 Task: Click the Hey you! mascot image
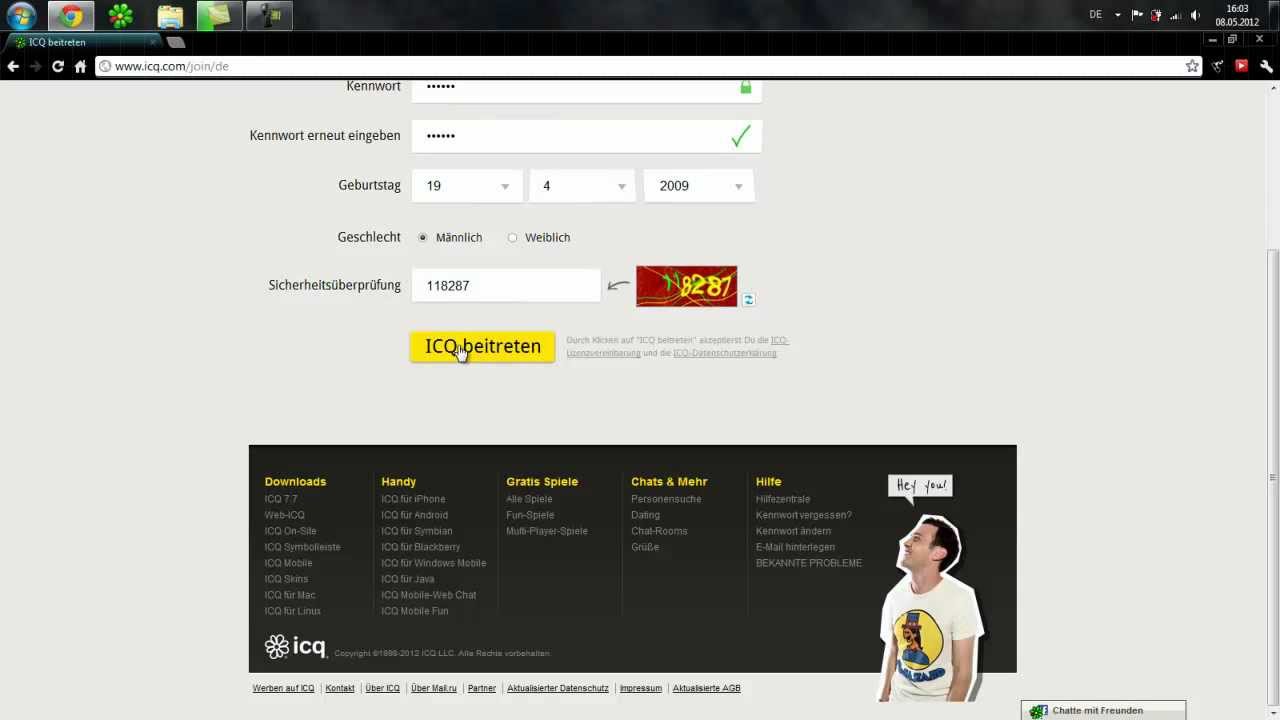coord(930,590)
